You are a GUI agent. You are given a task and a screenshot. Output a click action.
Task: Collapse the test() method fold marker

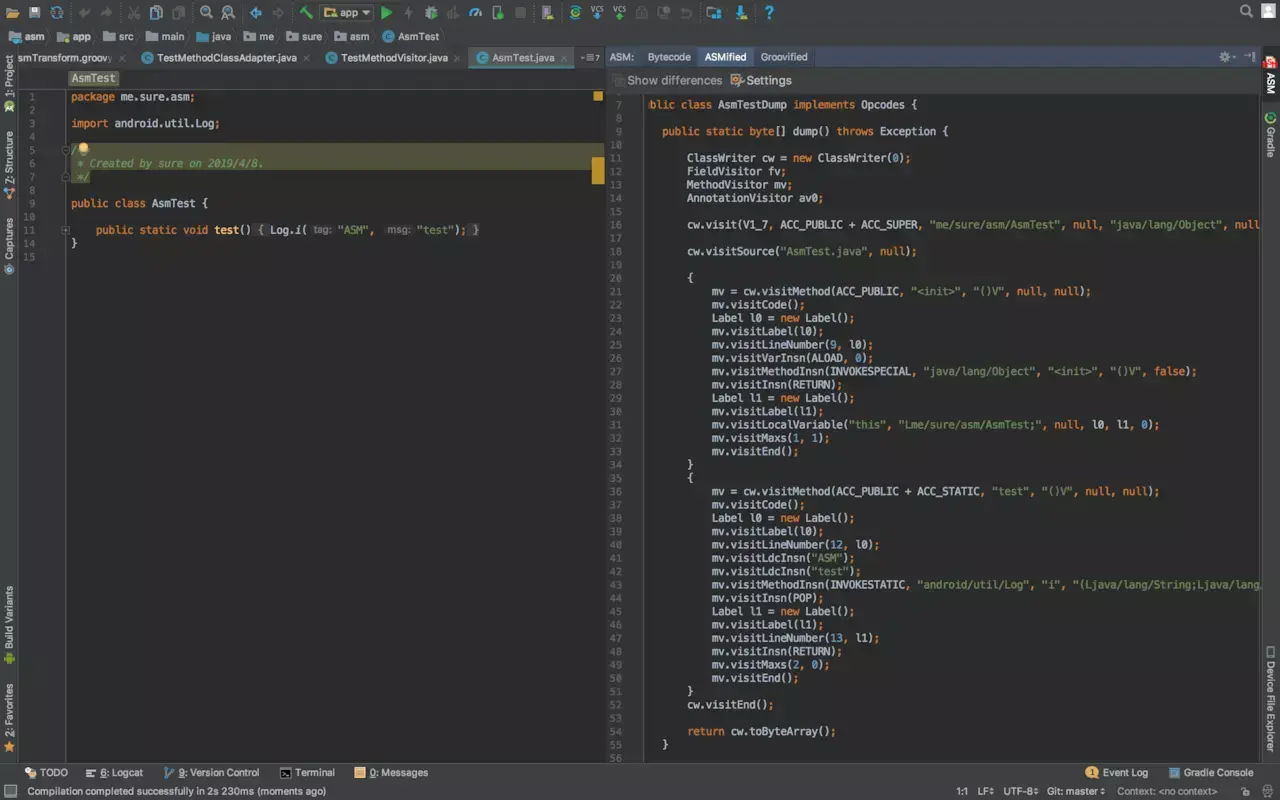(x=66, y=230)
